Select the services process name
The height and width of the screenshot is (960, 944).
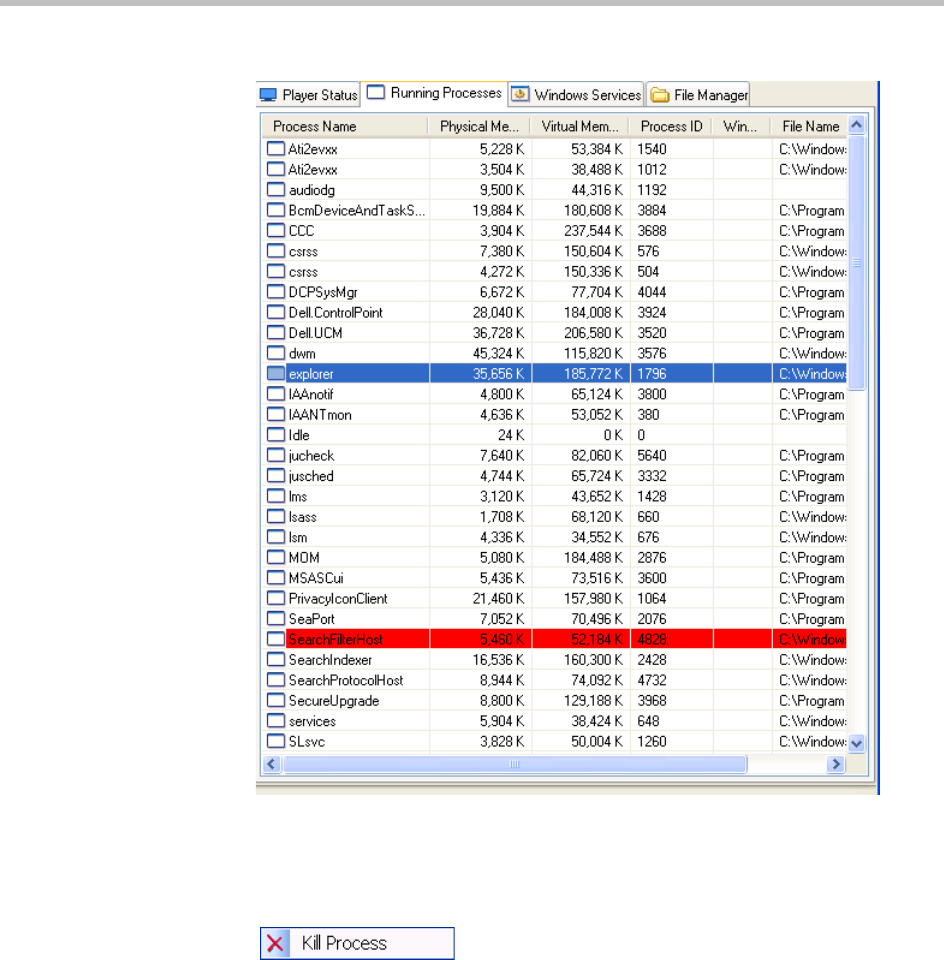pos(312,721)
